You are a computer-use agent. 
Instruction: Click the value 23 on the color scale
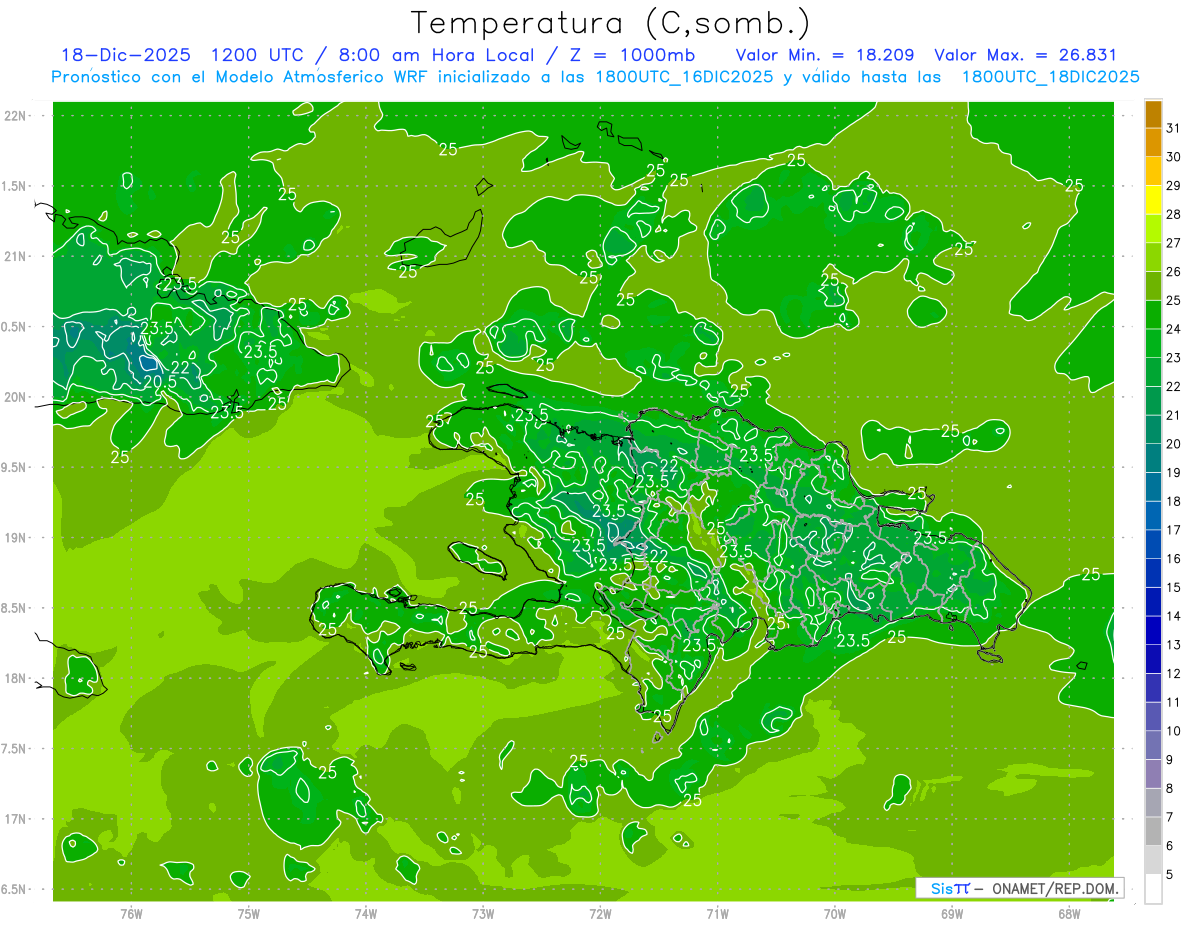pyautogui.click(x=1174, y=358)
